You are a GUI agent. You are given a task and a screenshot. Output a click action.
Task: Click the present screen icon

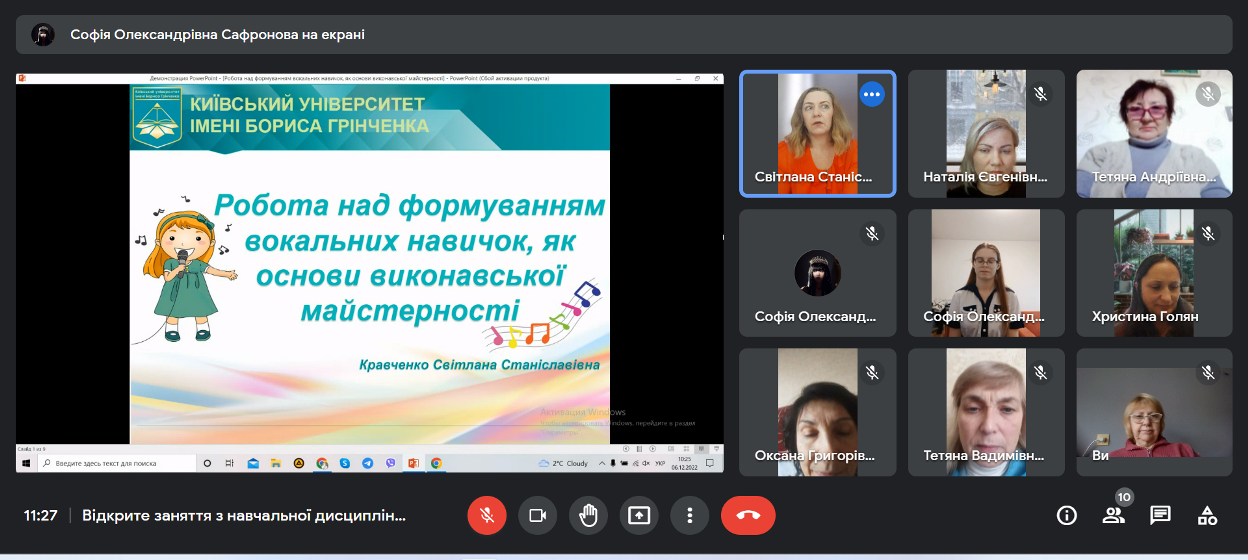(638, 515)
